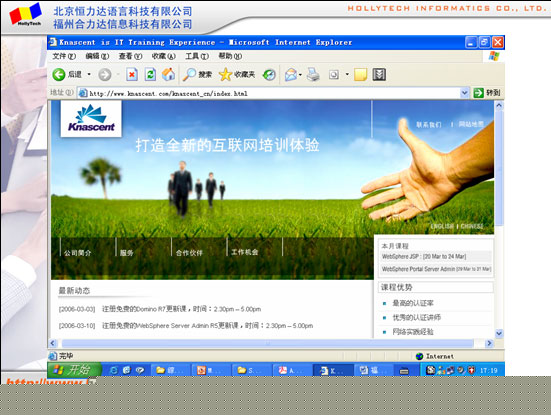Open the Mail envelope icon

tap(291, 74)
